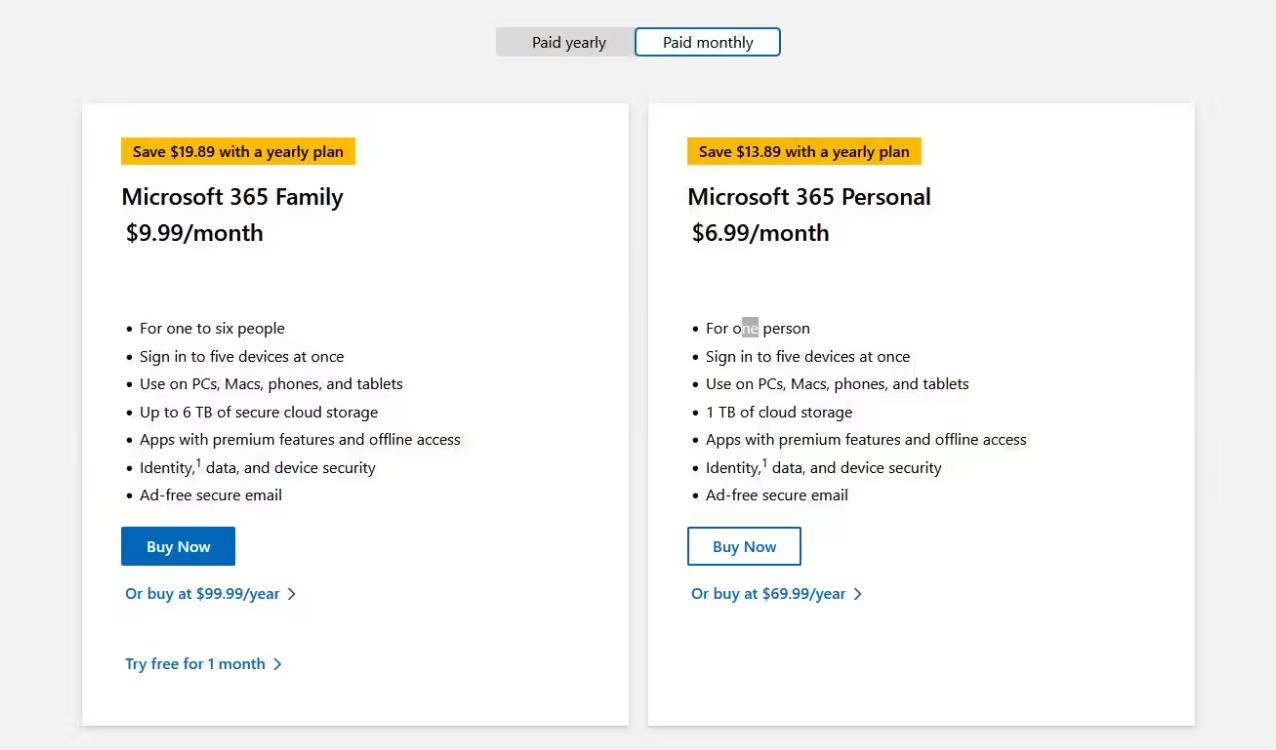Open footnote 1 in the Family Identity line
This screenshot has height=750, width=1276.
(198, 463)
